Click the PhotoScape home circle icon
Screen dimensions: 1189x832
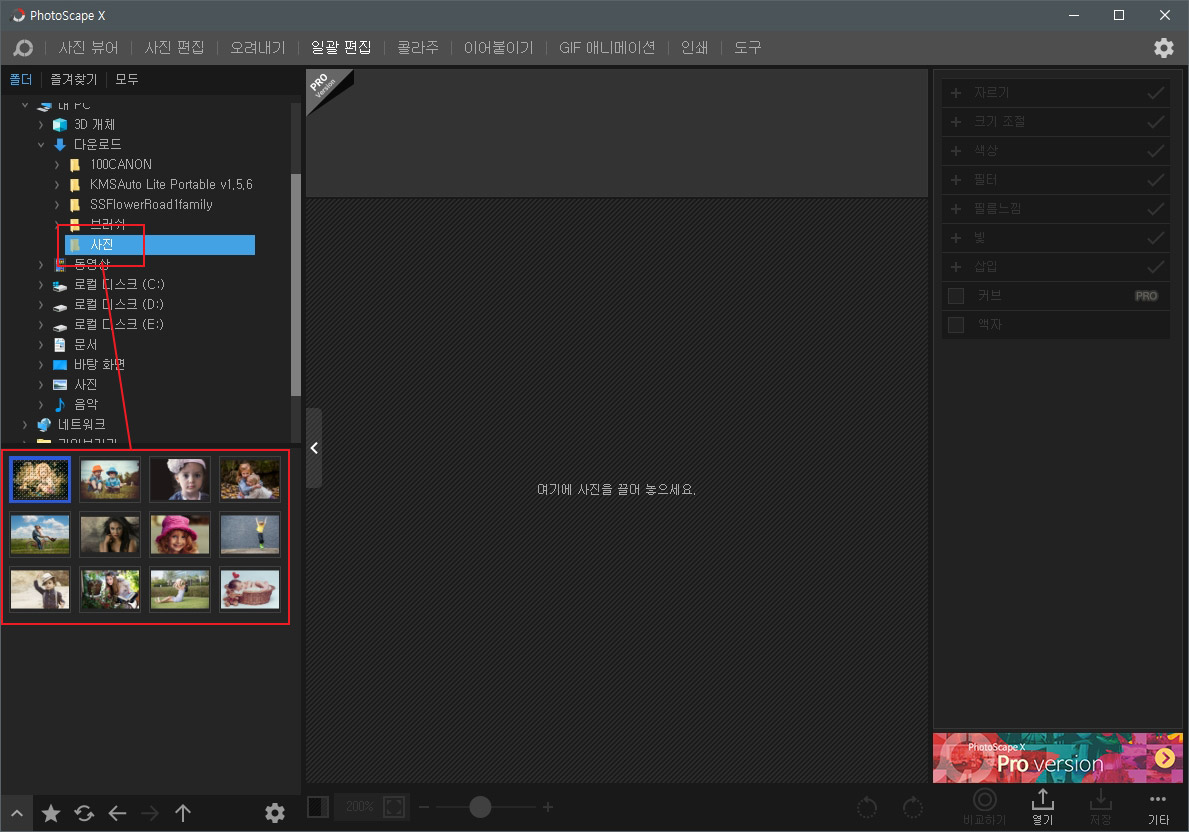pos(24,48)
